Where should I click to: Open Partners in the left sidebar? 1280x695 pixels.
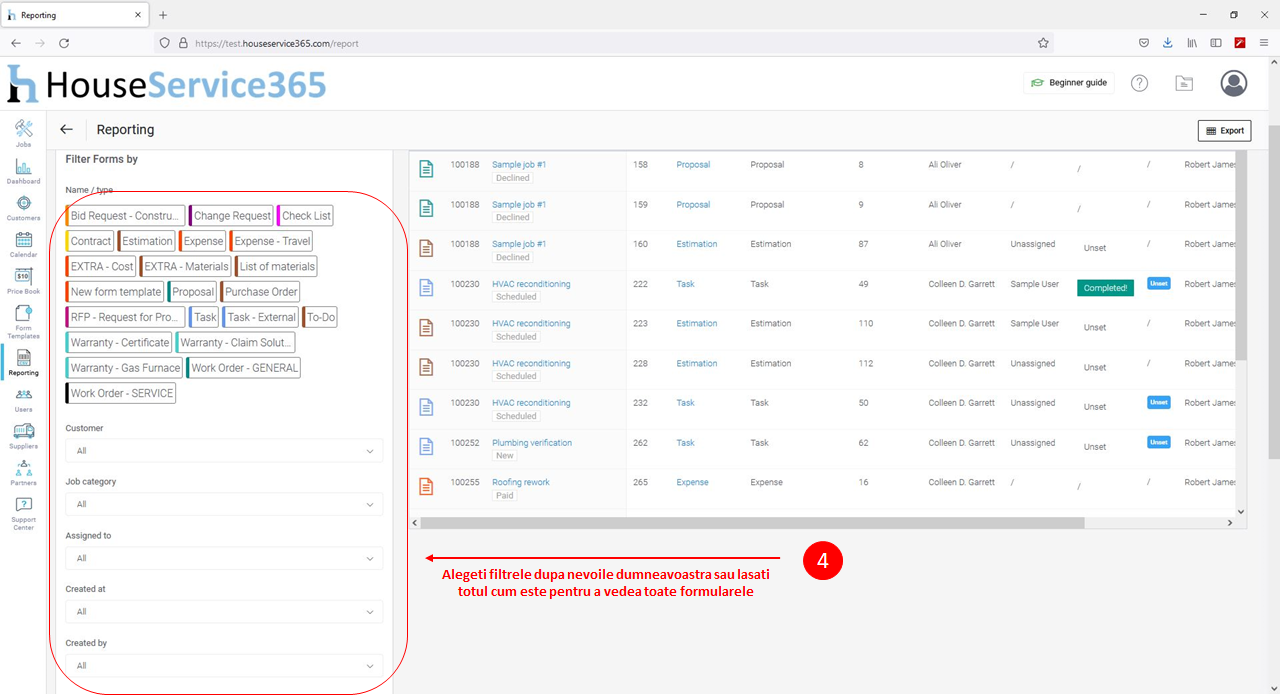click(x=23, y=473)
